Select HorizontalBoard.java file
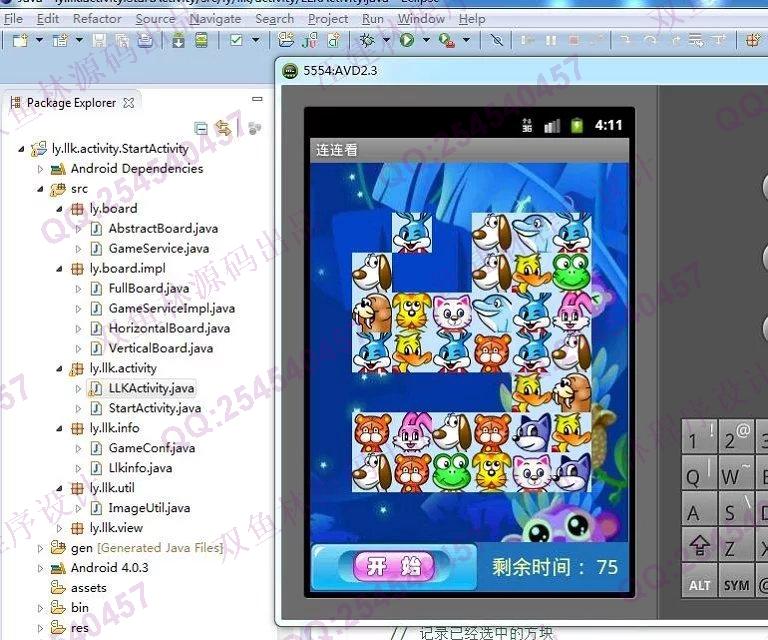The image size is (768, 640). click(x=169, y=329)
